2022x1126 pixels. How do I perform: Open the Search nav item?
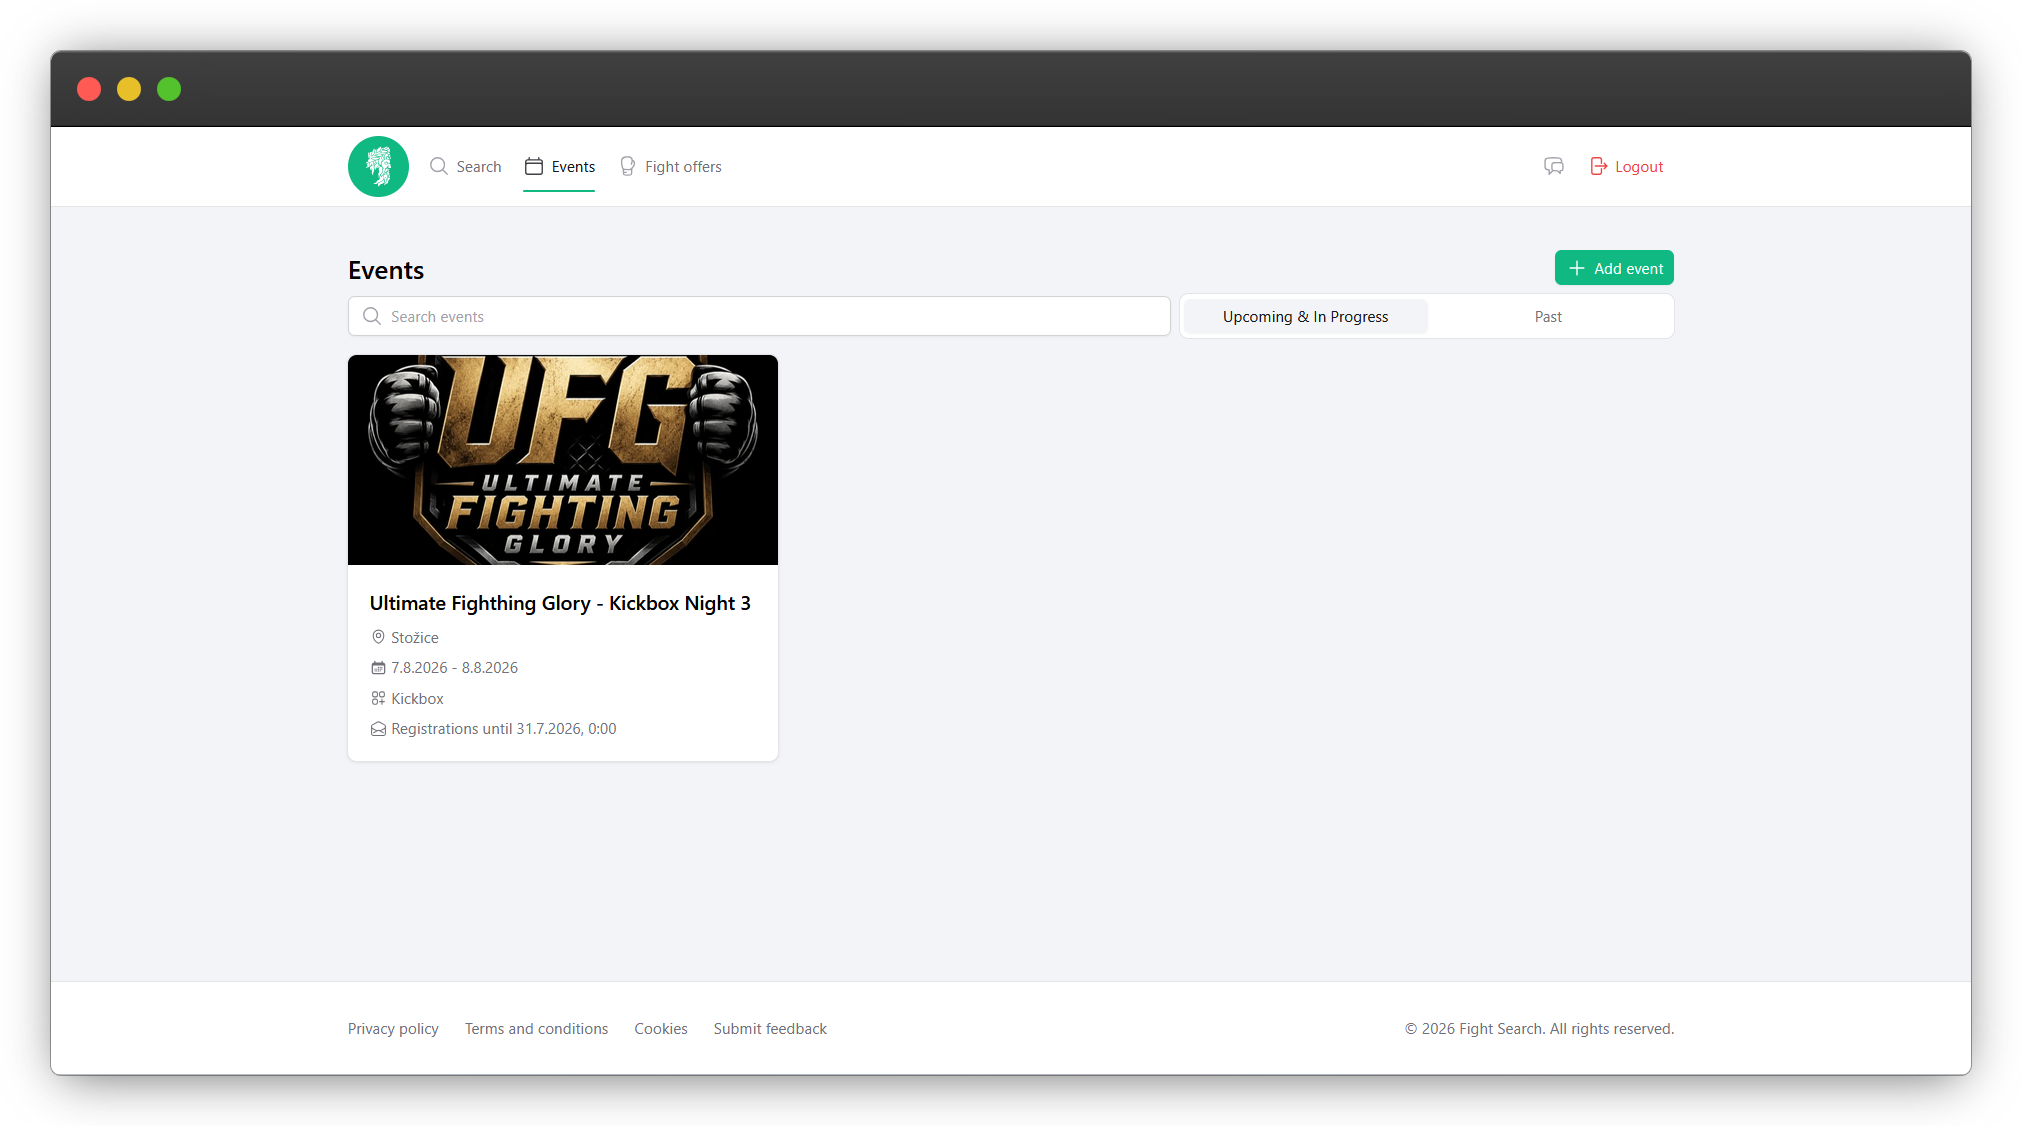click(x=466, y=166)
